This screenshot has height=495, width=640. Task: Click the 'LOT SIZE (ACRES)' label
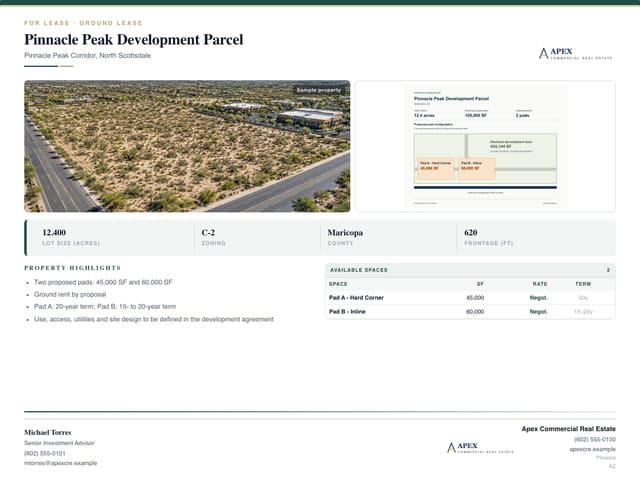(x=71, y=243)
